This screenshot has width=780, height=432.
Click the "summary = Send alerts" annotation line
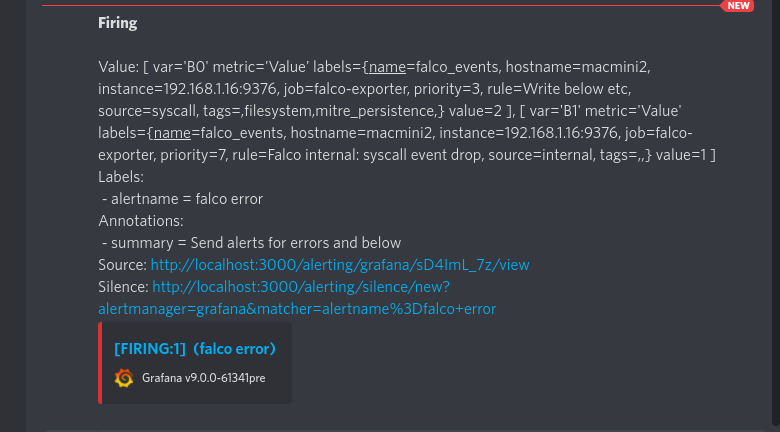(251, 243)
